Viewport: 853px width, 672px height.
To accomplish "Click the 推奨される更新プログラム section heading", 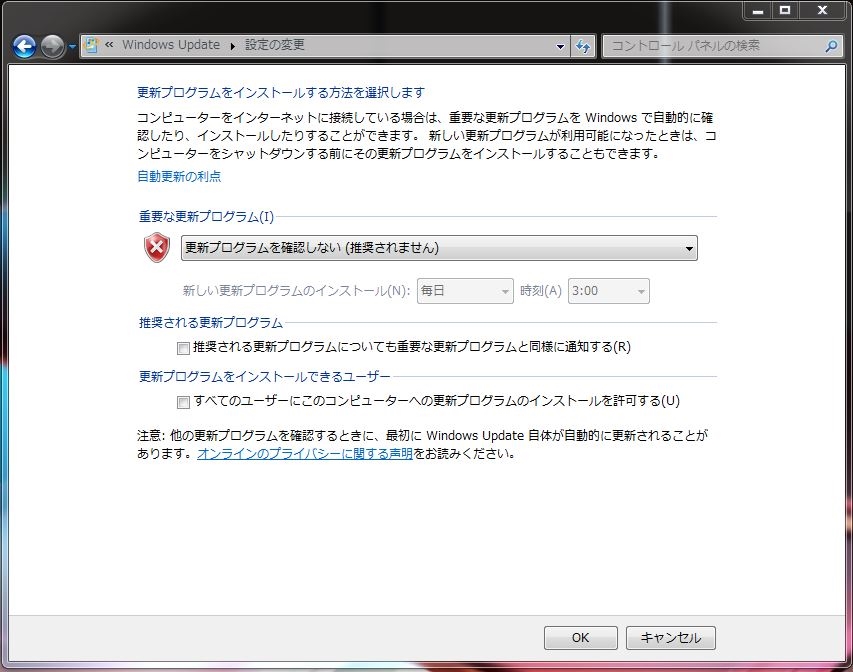I will point(211,323).
